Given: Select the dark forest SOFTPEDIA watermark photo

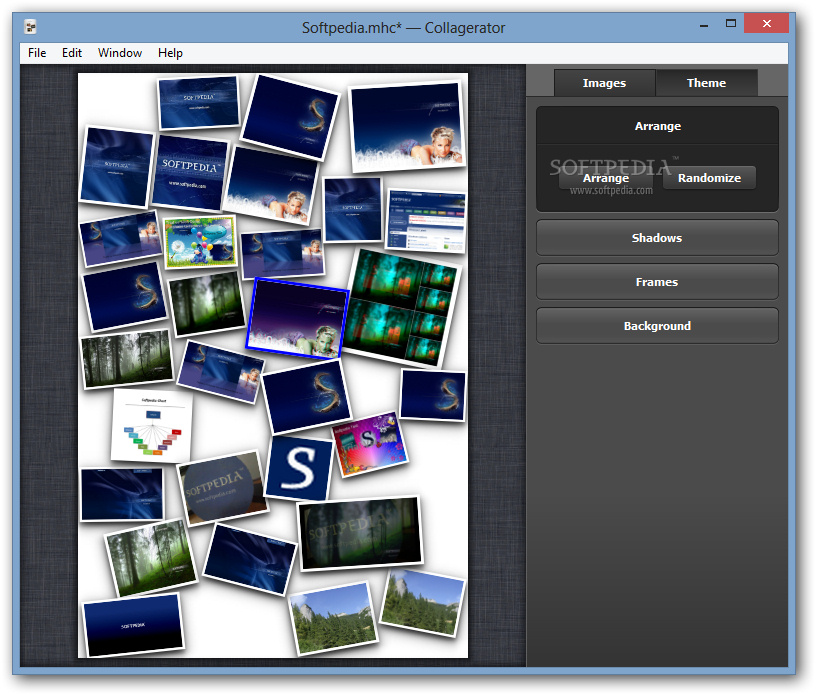Looking at the screenshot, I should (x=361, y=533).
